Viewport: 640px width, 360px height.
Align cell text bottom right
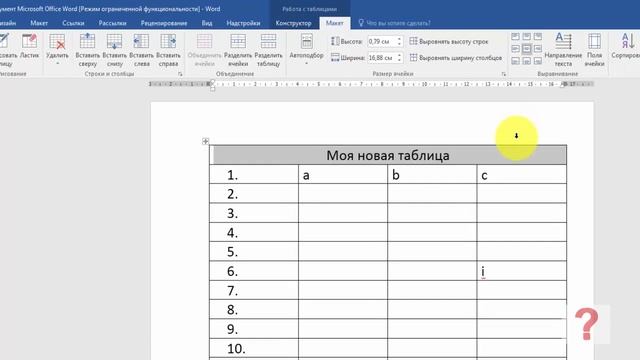pyautogui.click(x=538, y=61)
